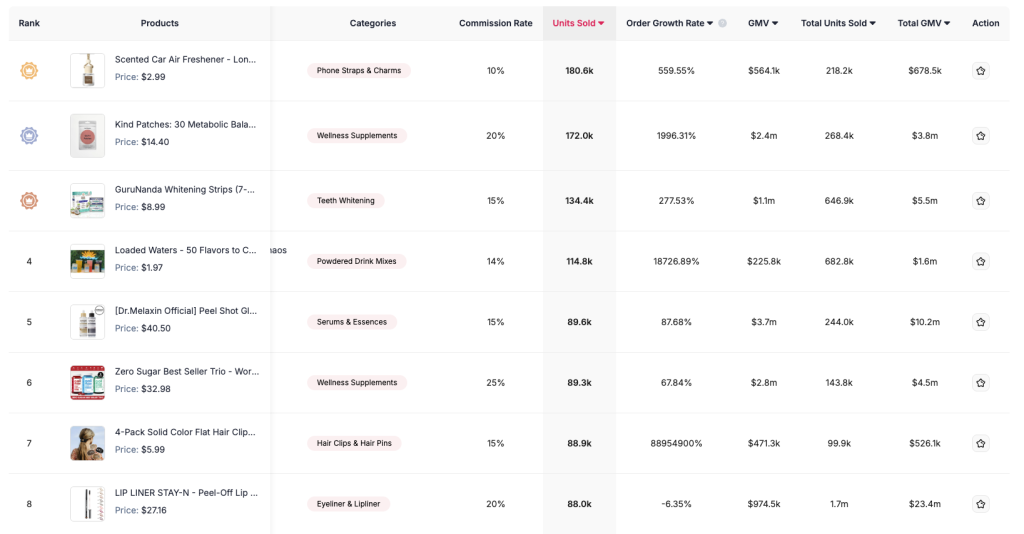
Task: Open the Kind Patches product thumbnail
Action: [87, 136]
